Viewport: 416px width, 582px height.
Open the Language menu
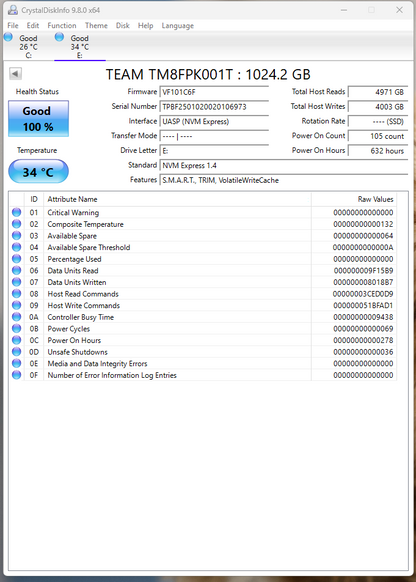point(177,26)
